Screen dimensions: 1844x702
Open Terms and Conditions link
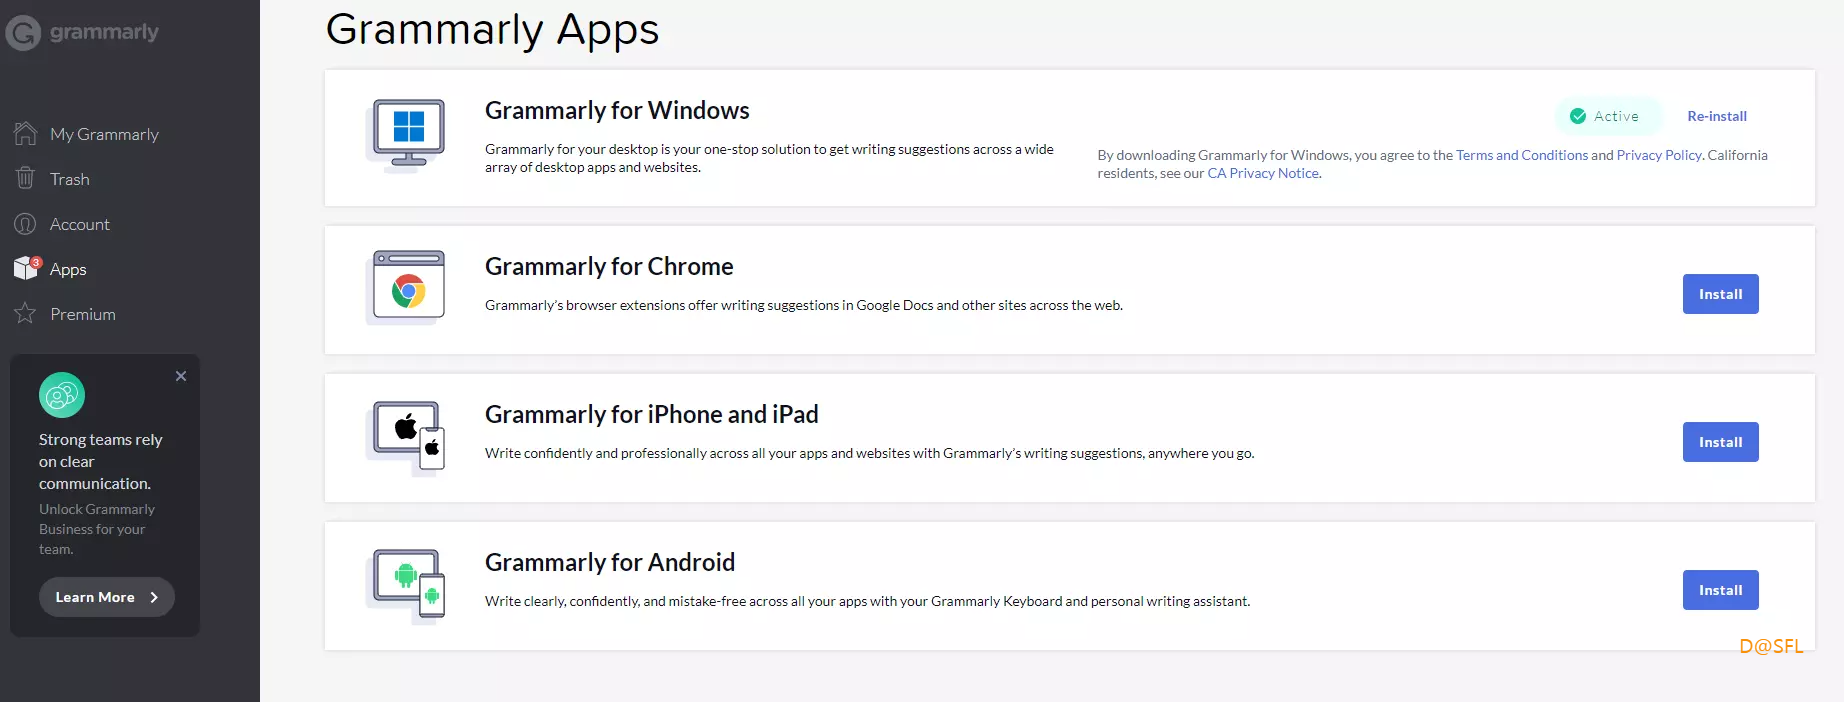(1522, 155)
